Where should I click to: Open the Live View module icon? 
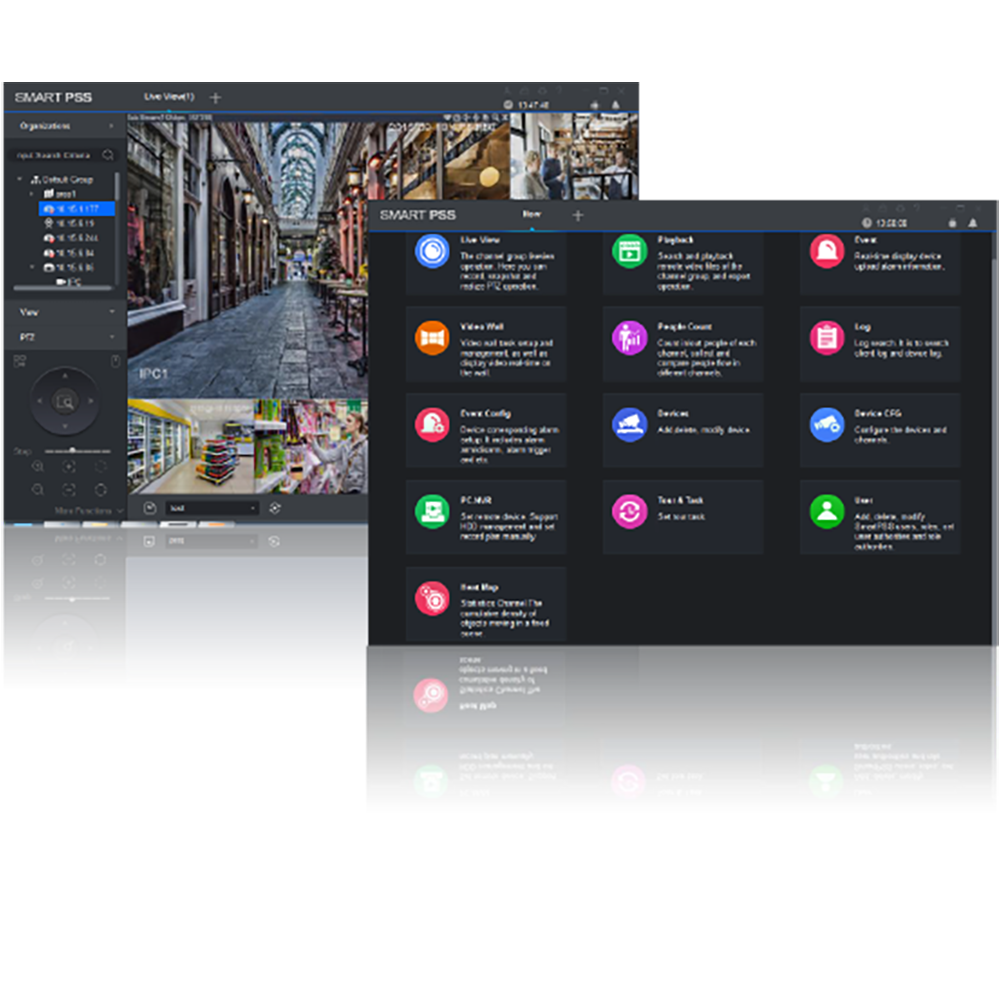pos(432,251)
